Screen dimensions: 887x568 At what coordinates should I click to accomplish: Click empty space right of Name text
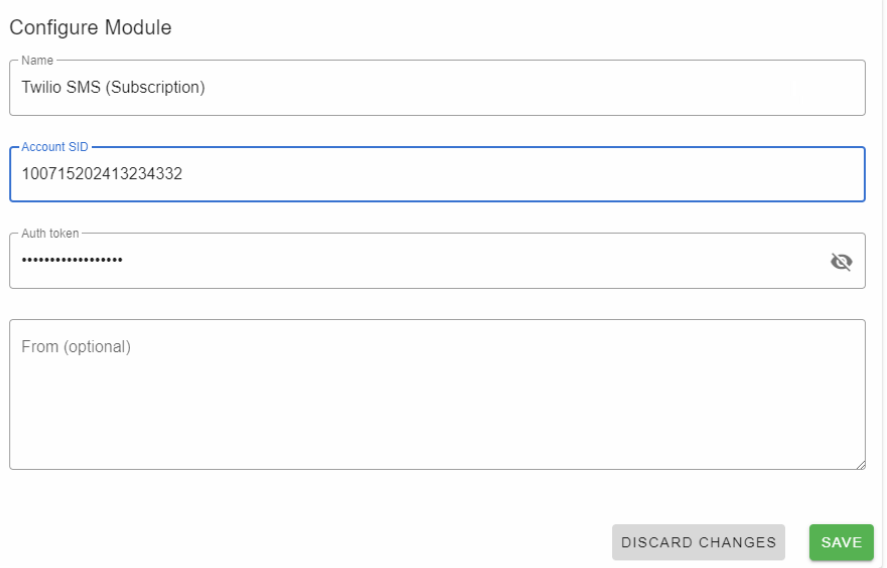coord(532,88)
